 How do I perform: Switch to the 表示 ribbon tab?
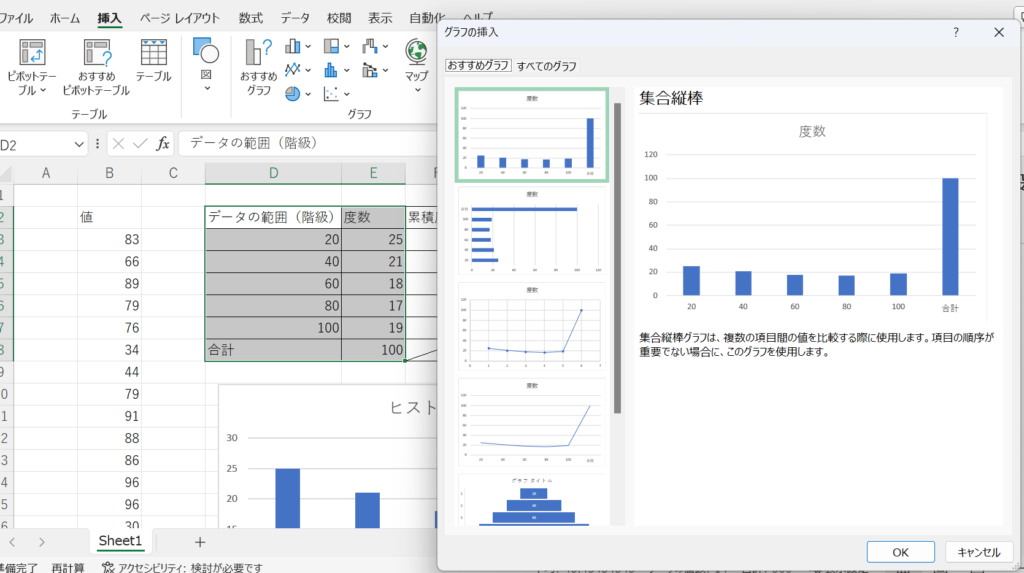point(380,18)
